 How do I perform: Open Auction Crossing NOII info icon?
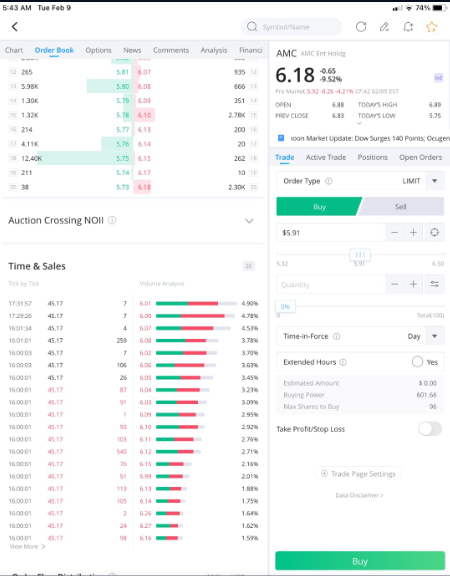click(112, 220)
